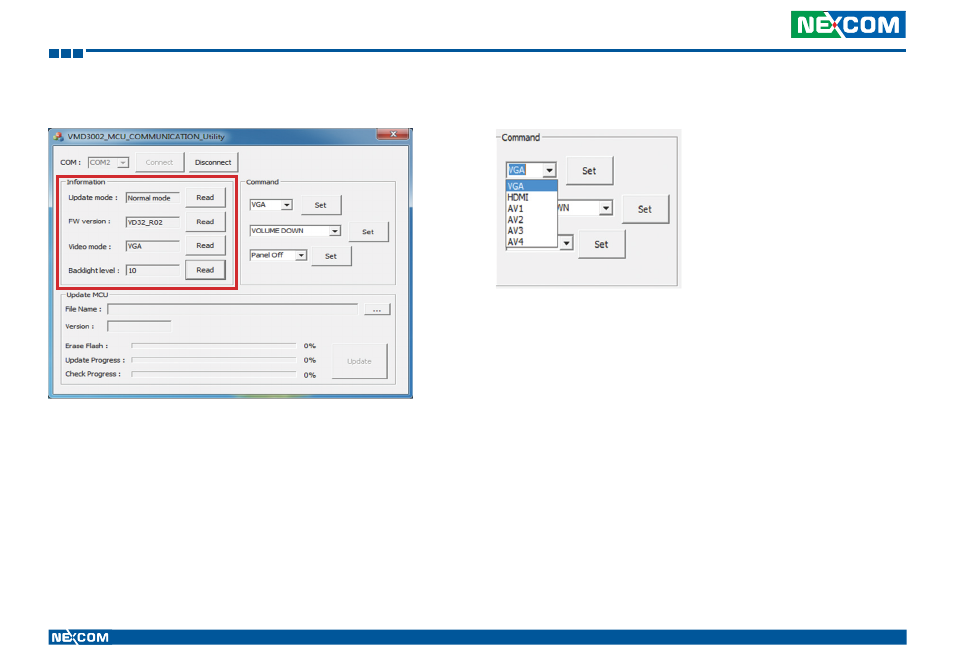The image size is (954, 671).
Task: Click the Erase Flash progress bar
Action: tap(214, 346)
